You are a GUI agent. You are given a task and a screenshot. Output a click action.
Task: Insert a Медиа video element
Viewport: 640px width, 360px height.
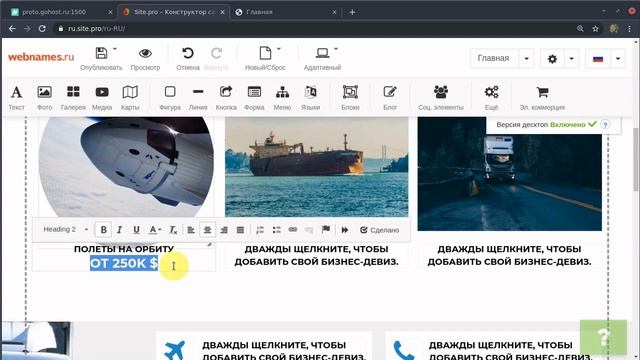click(102, 98)
